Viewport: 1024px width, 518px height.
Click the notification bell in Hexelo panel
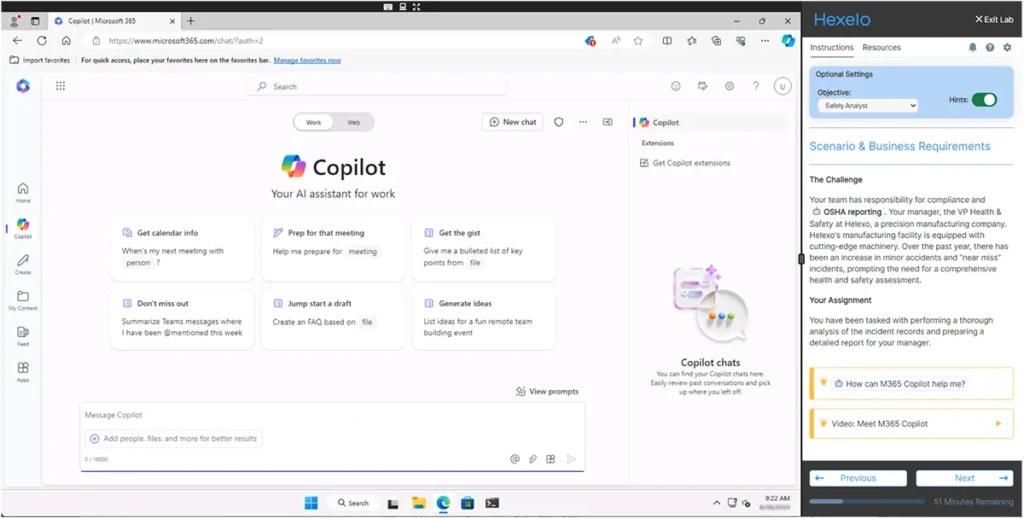click(972, 47)
